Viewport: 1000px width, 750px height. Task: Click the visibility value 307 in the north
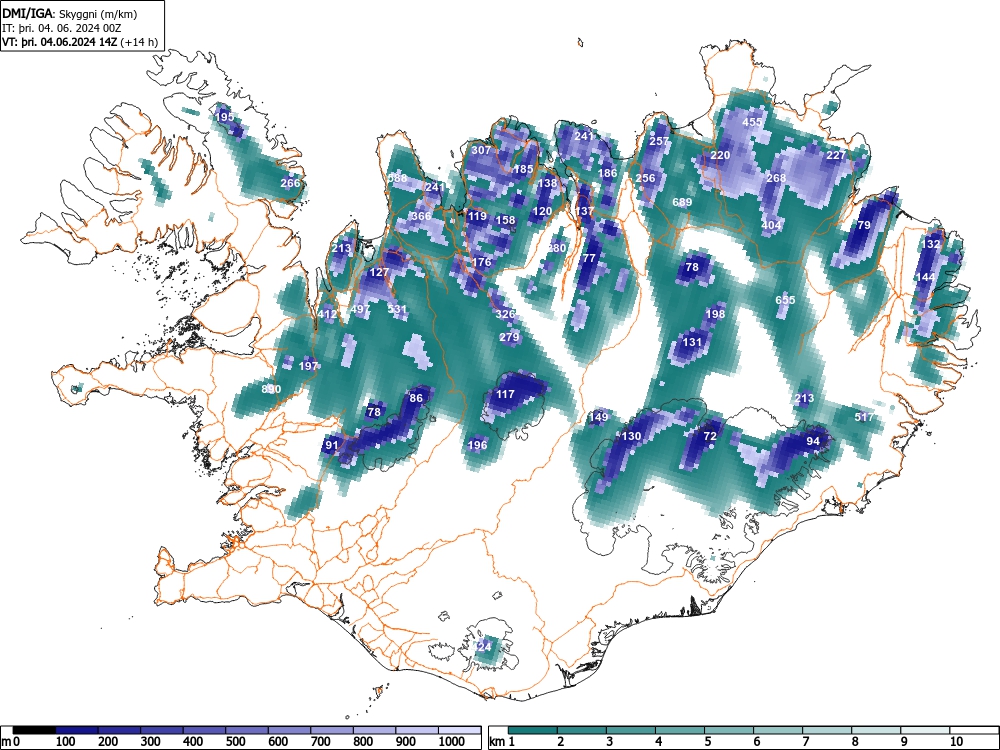(x=481, y=150)
